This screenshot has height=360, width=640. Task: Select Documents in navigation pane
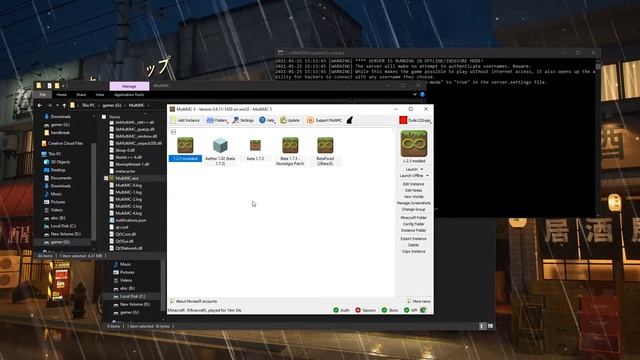click(58, 178)
